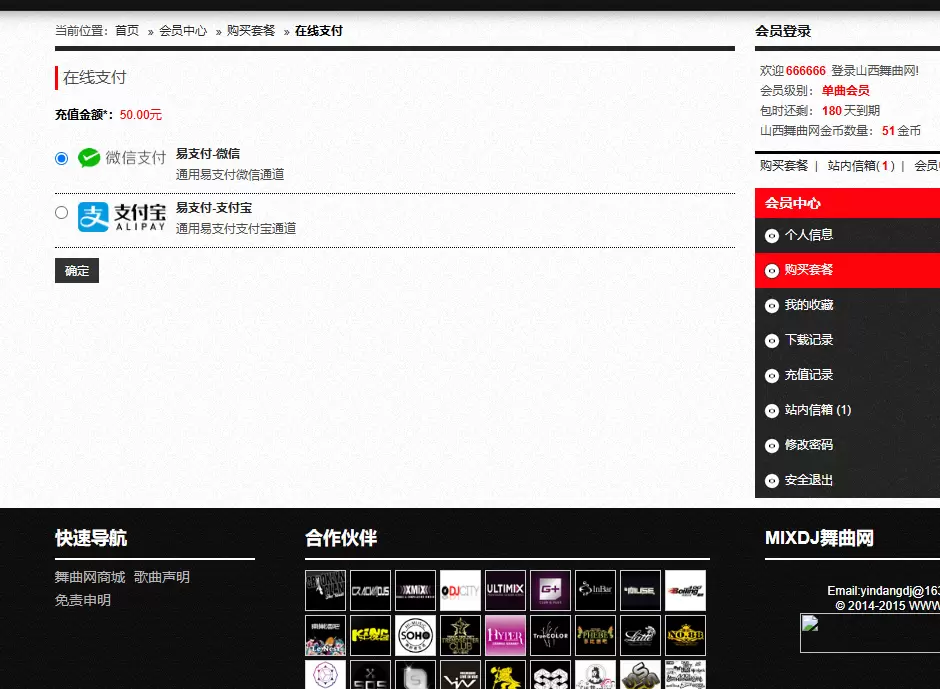Click bullet icon beside 安全退出
Screen dimensions: 940x689
pyautogui.click(x=772, y=481)
